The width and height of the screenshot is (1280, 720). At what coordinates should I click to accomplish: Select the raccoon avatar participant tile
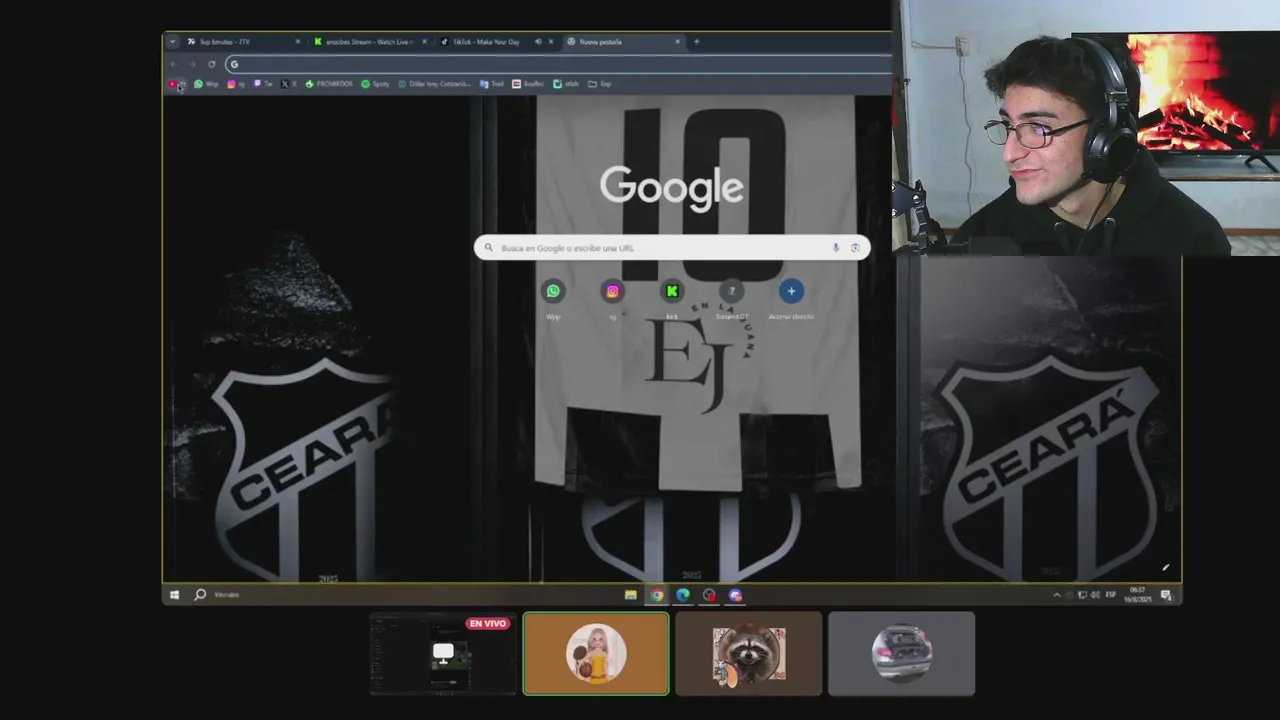tap(749, 654)
